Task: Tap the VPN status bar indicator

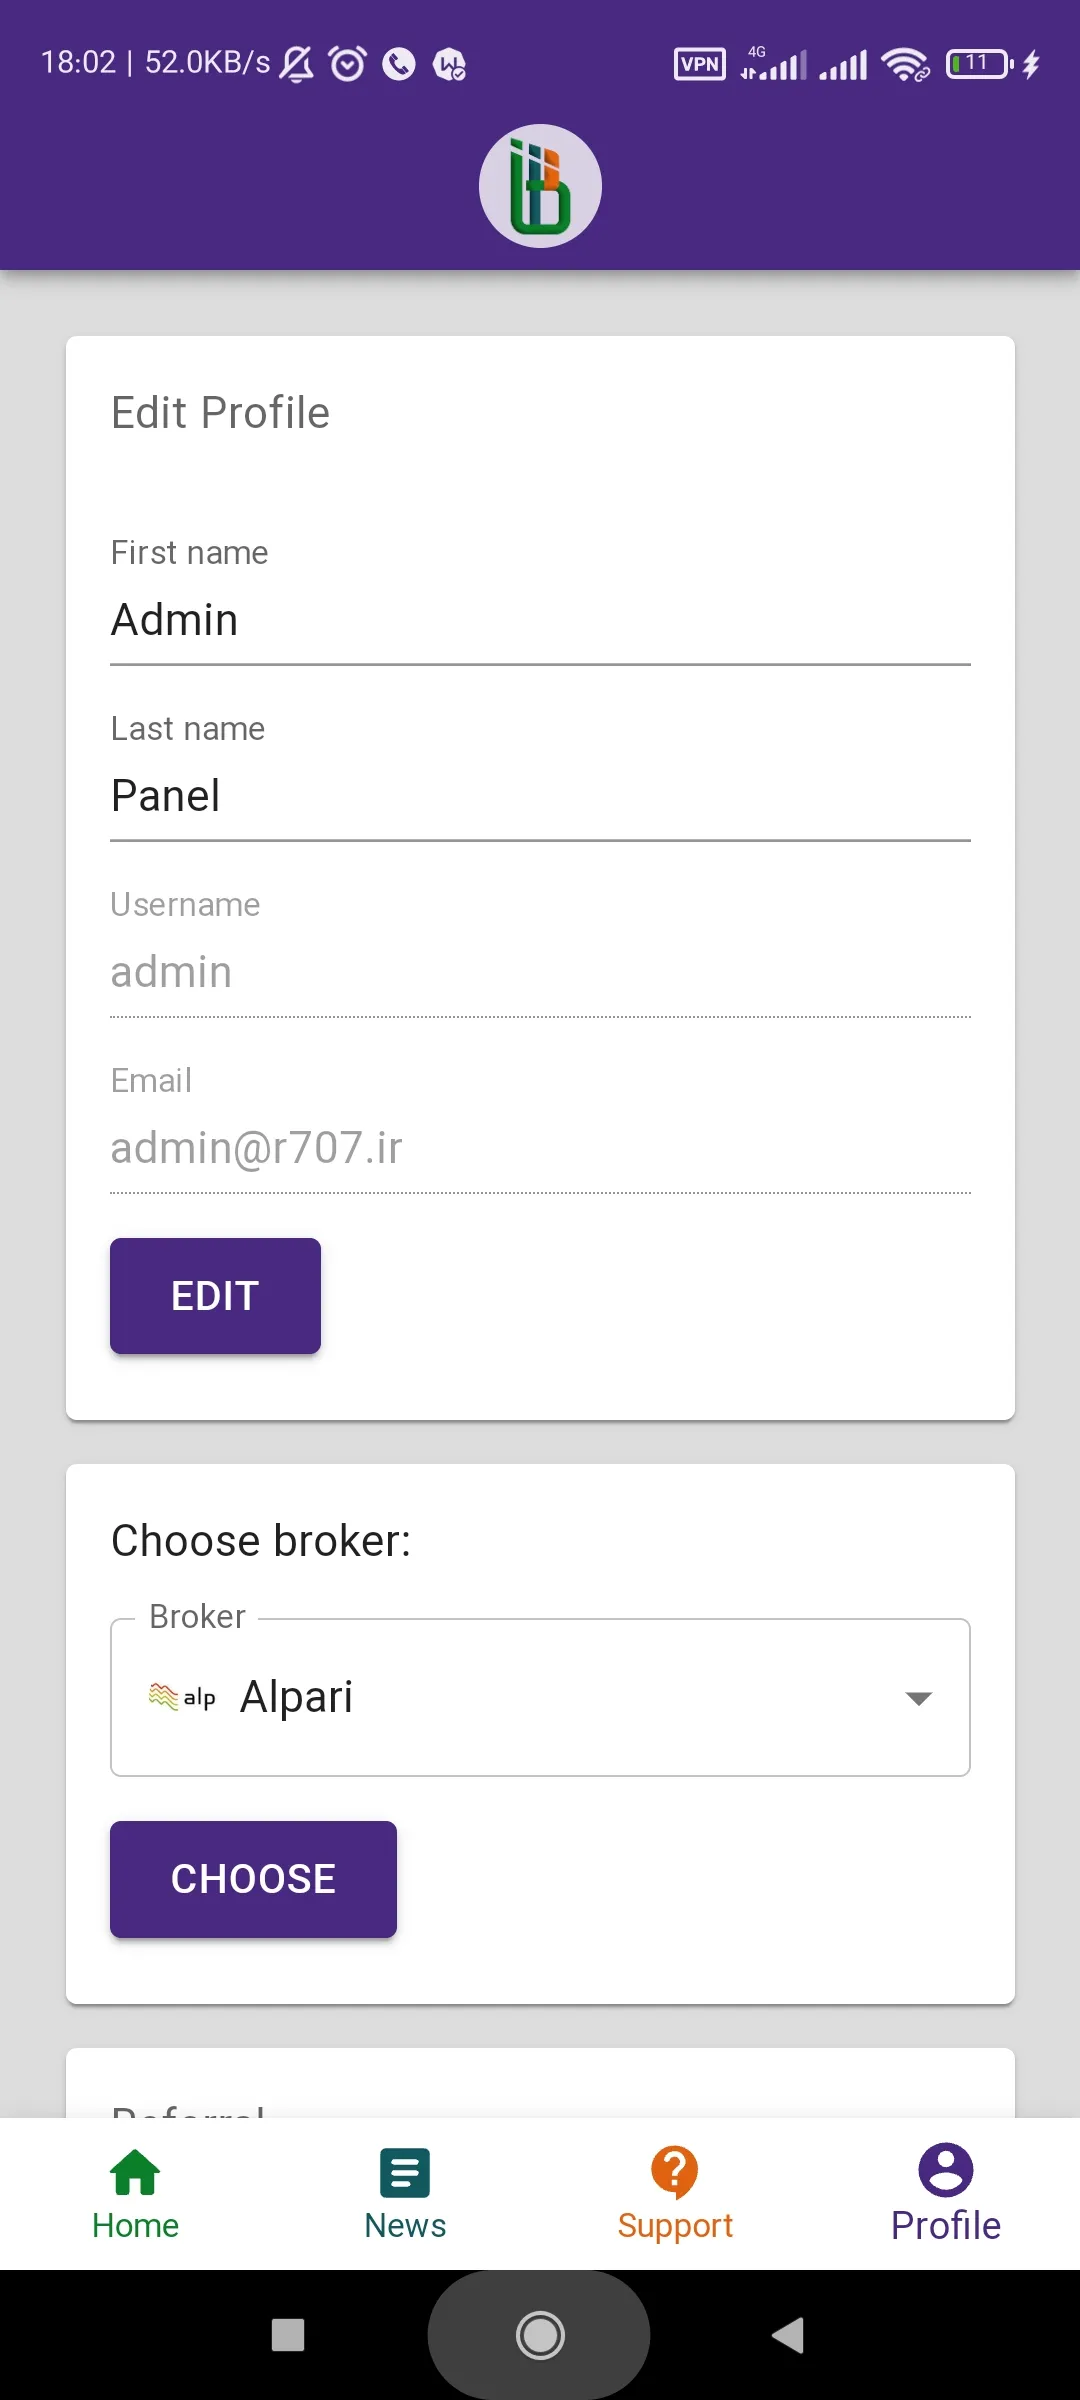Action: [700, 64]
